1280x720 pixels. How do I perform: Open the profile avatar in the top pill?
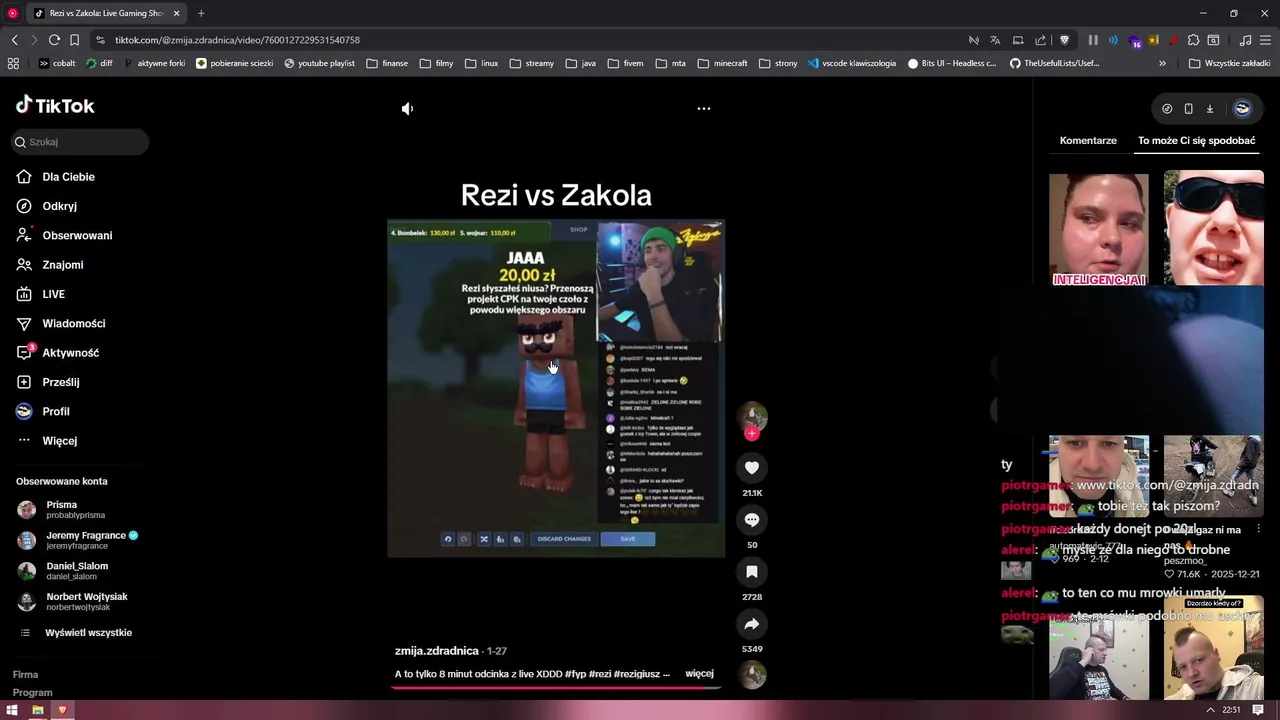1242,109
